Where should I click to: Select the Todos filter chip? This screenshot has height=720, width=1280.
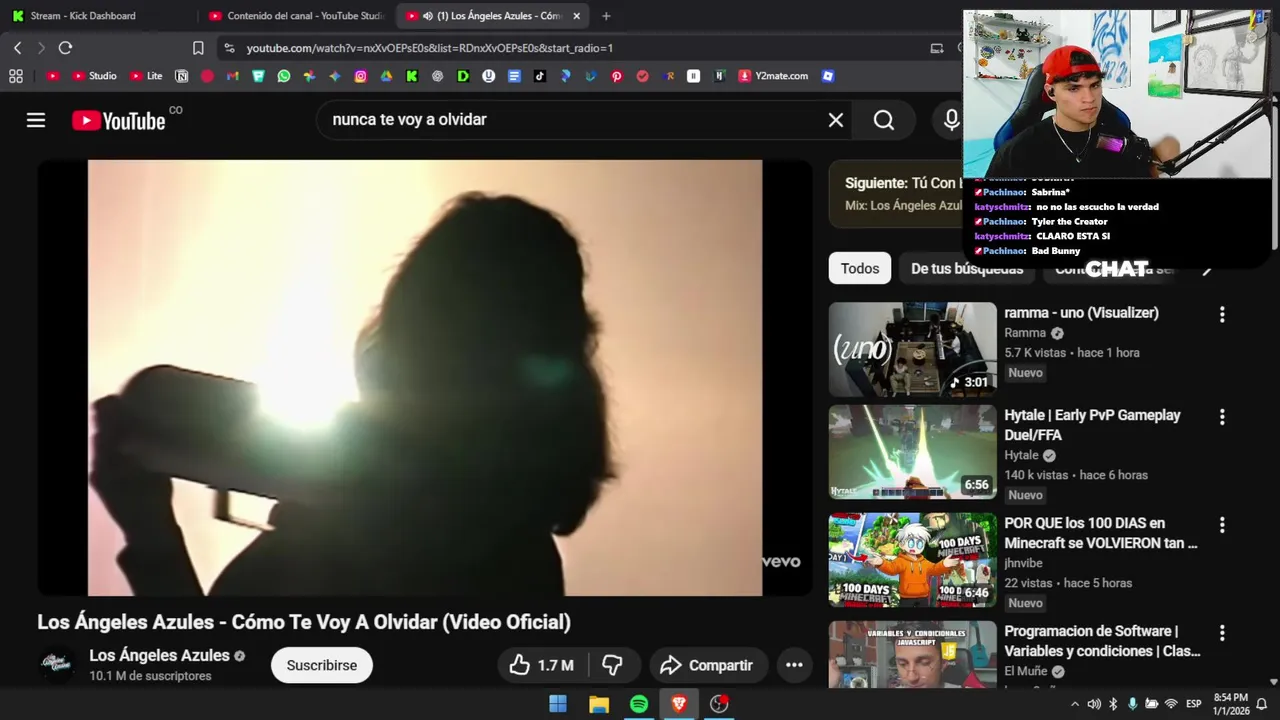click(x=860, y=268)
